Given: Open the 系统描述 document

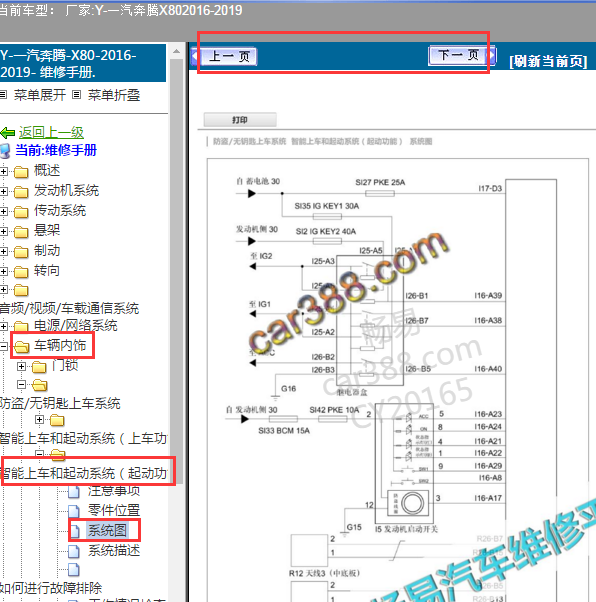Looking at the screenshot, I should tap(114, 550).
